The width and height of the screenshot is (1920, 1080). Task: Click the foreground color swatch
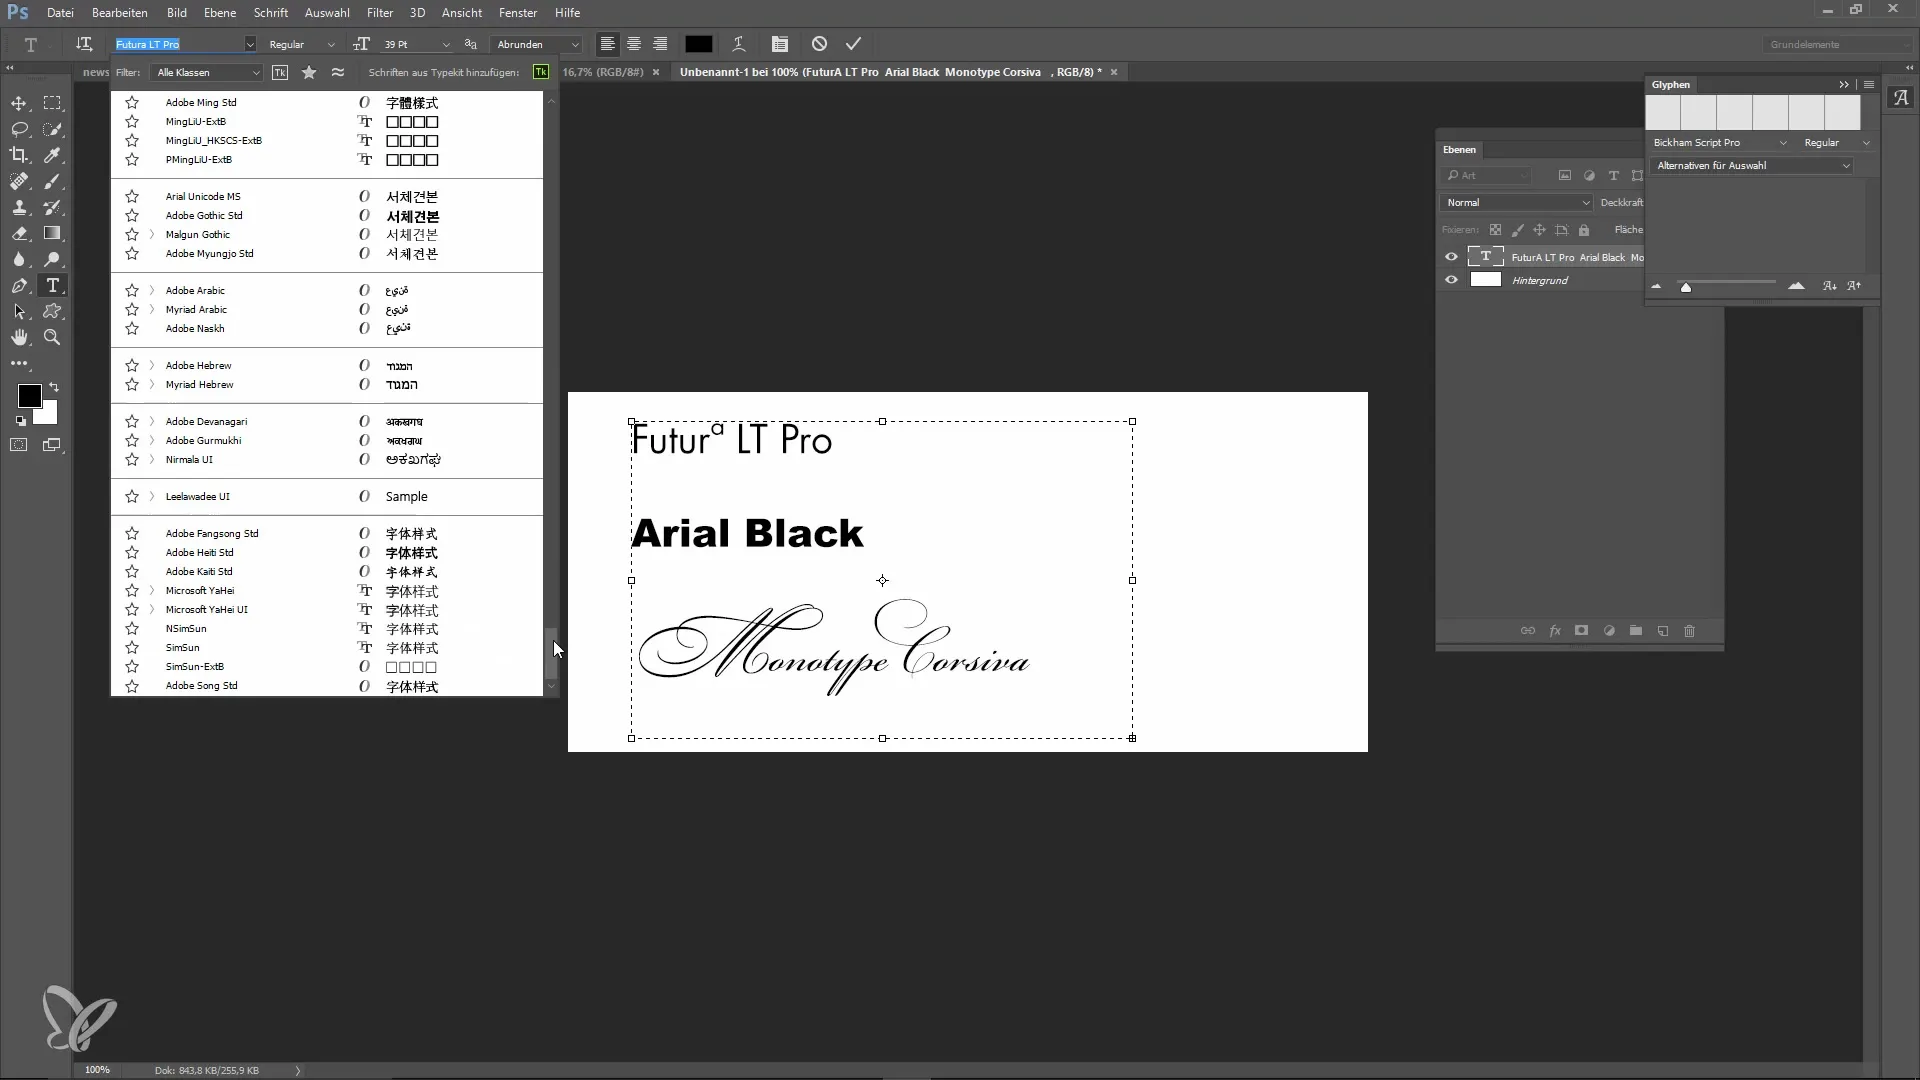click(x=29, y=396)
